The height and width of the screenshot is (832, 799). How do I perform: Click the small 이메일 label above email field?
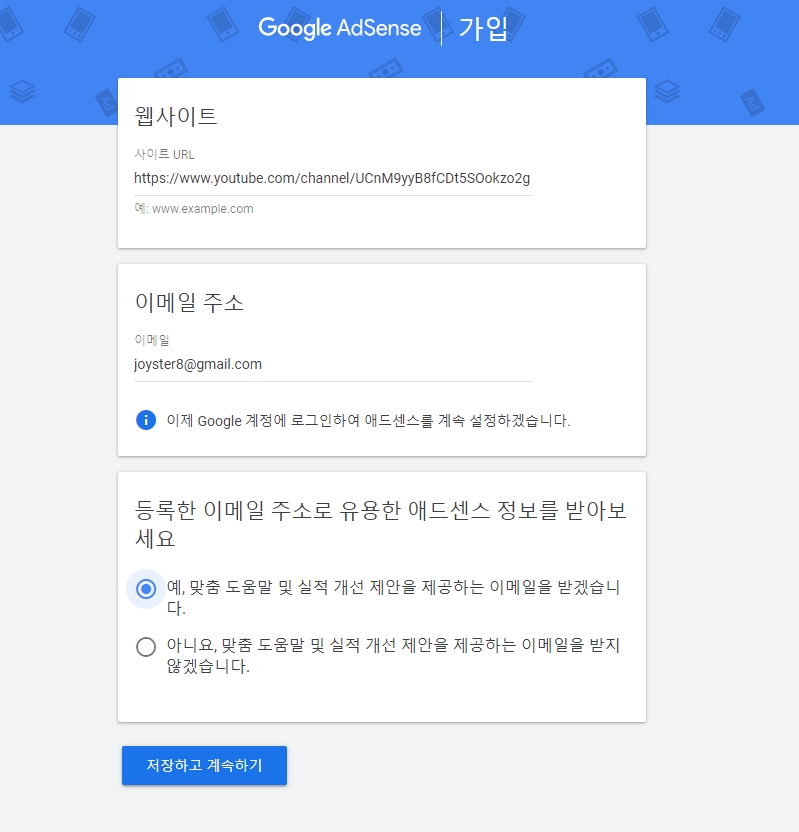pos(152,340)
